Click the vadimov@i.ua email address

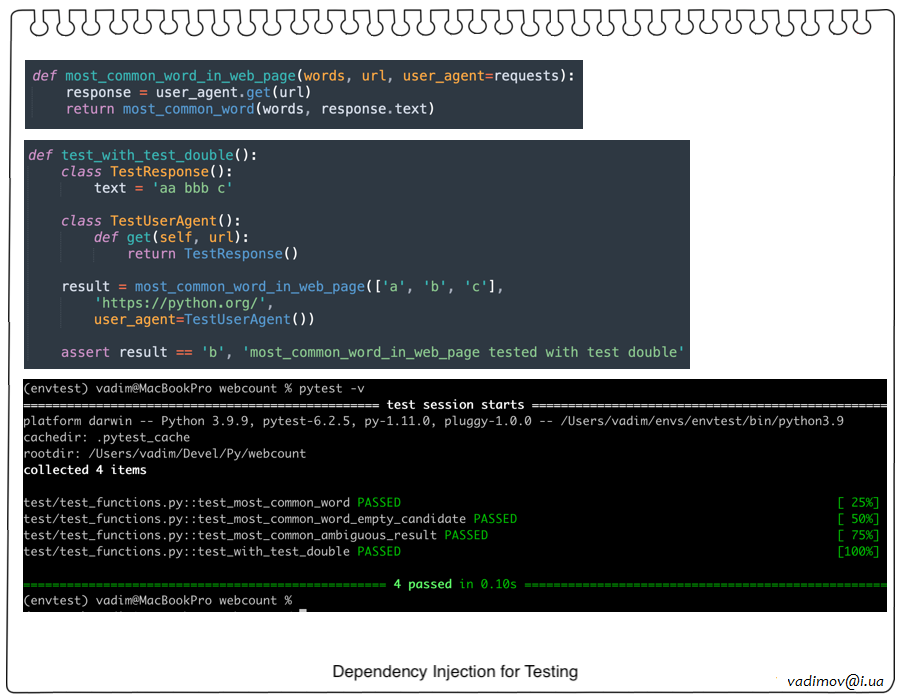[834, 680]
